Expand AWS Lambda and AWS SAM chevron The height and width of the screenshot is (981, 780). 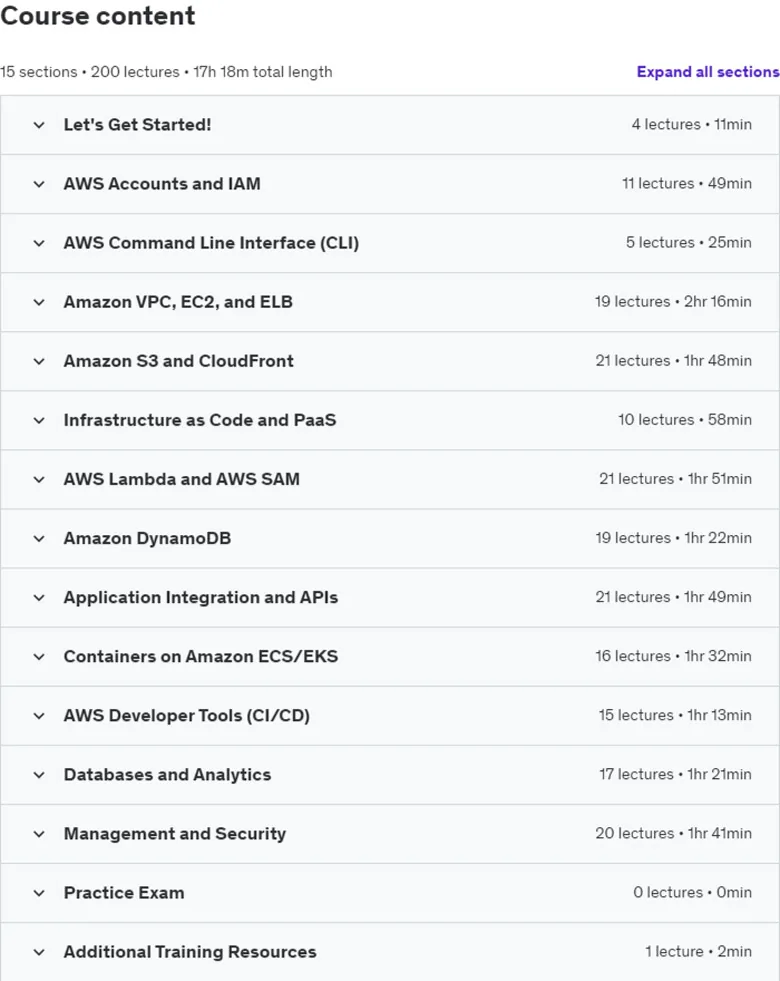39,480
